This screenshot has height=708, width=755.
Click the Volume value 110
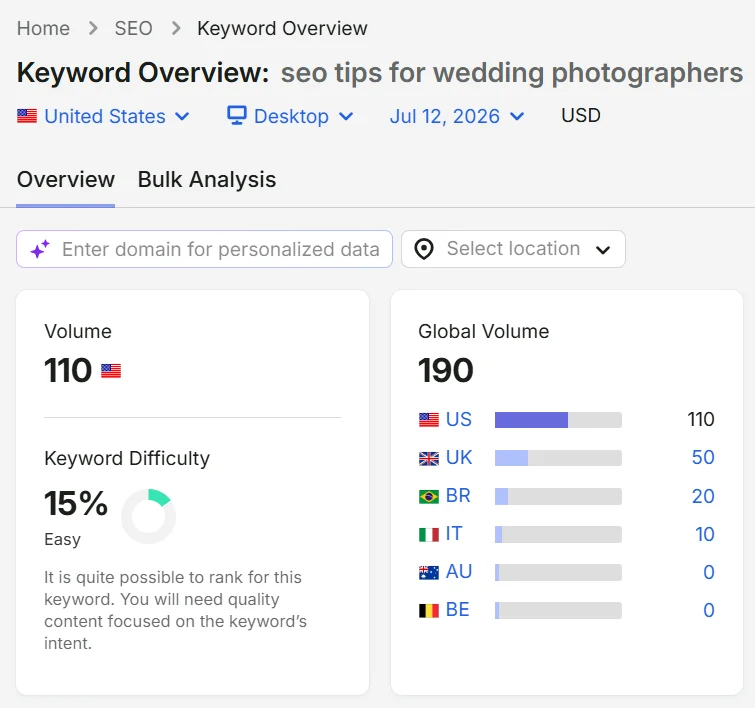point(68,370)
